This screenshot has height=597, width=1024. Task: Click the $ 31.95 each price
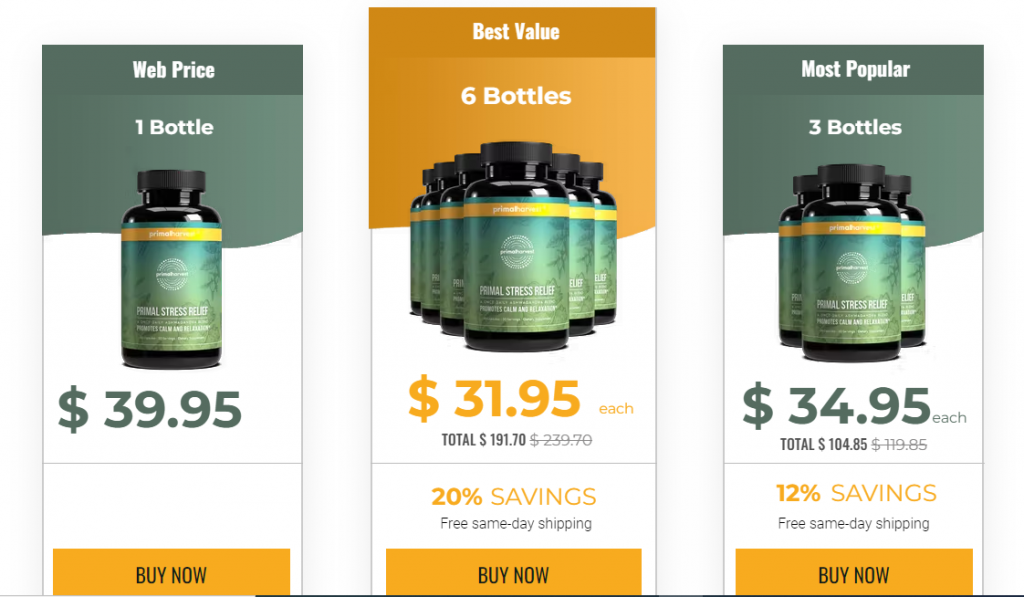point(520,398)
